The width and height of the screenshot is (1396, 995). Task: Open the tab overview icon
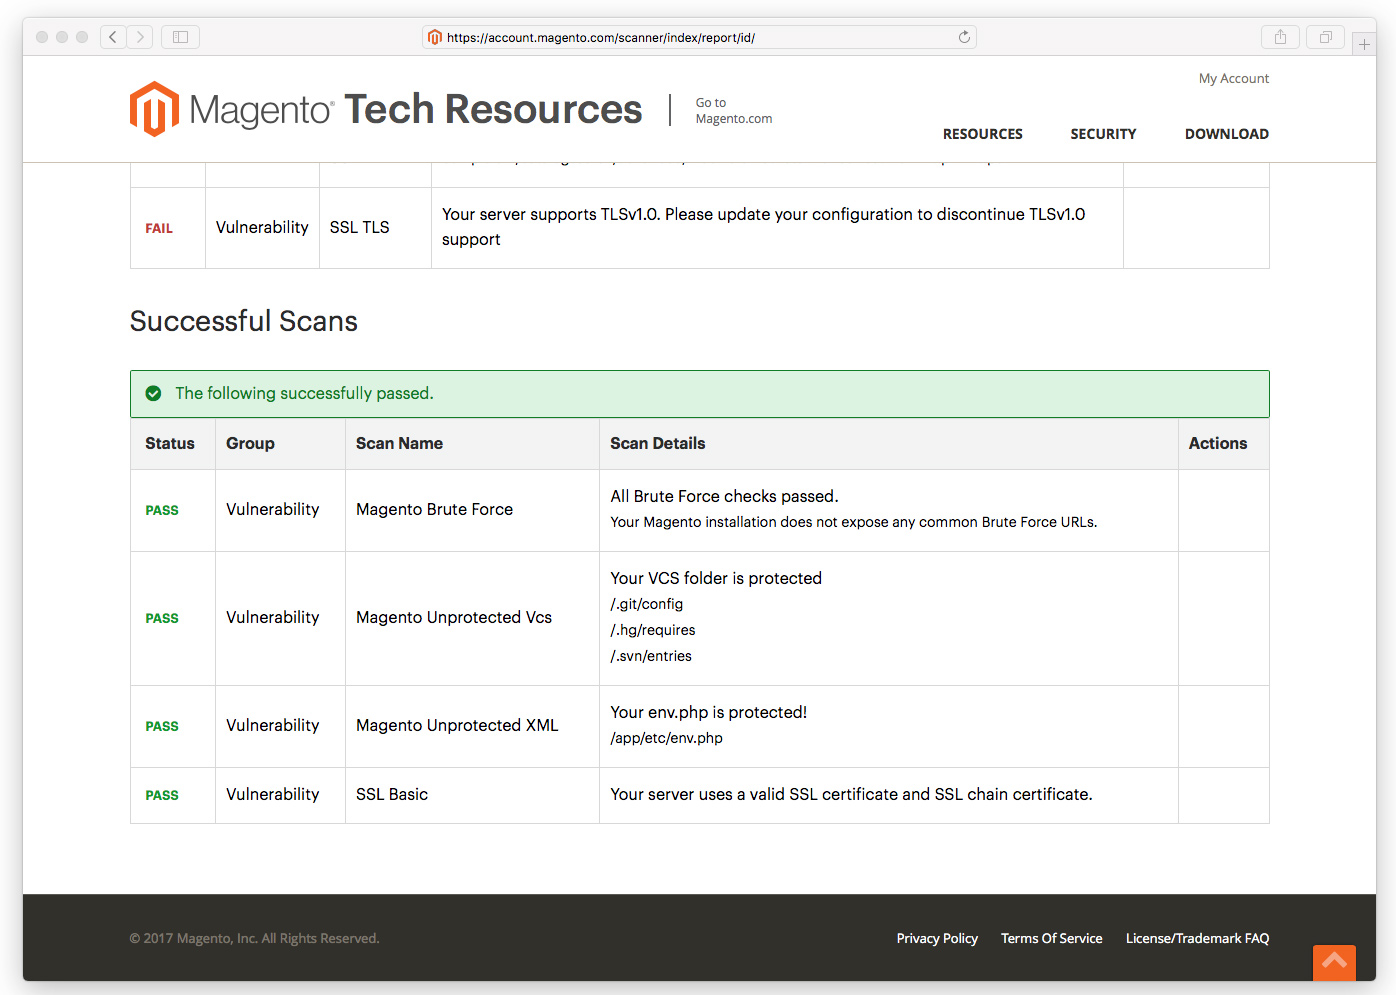pyautogui.click(x=1325, y=36)
